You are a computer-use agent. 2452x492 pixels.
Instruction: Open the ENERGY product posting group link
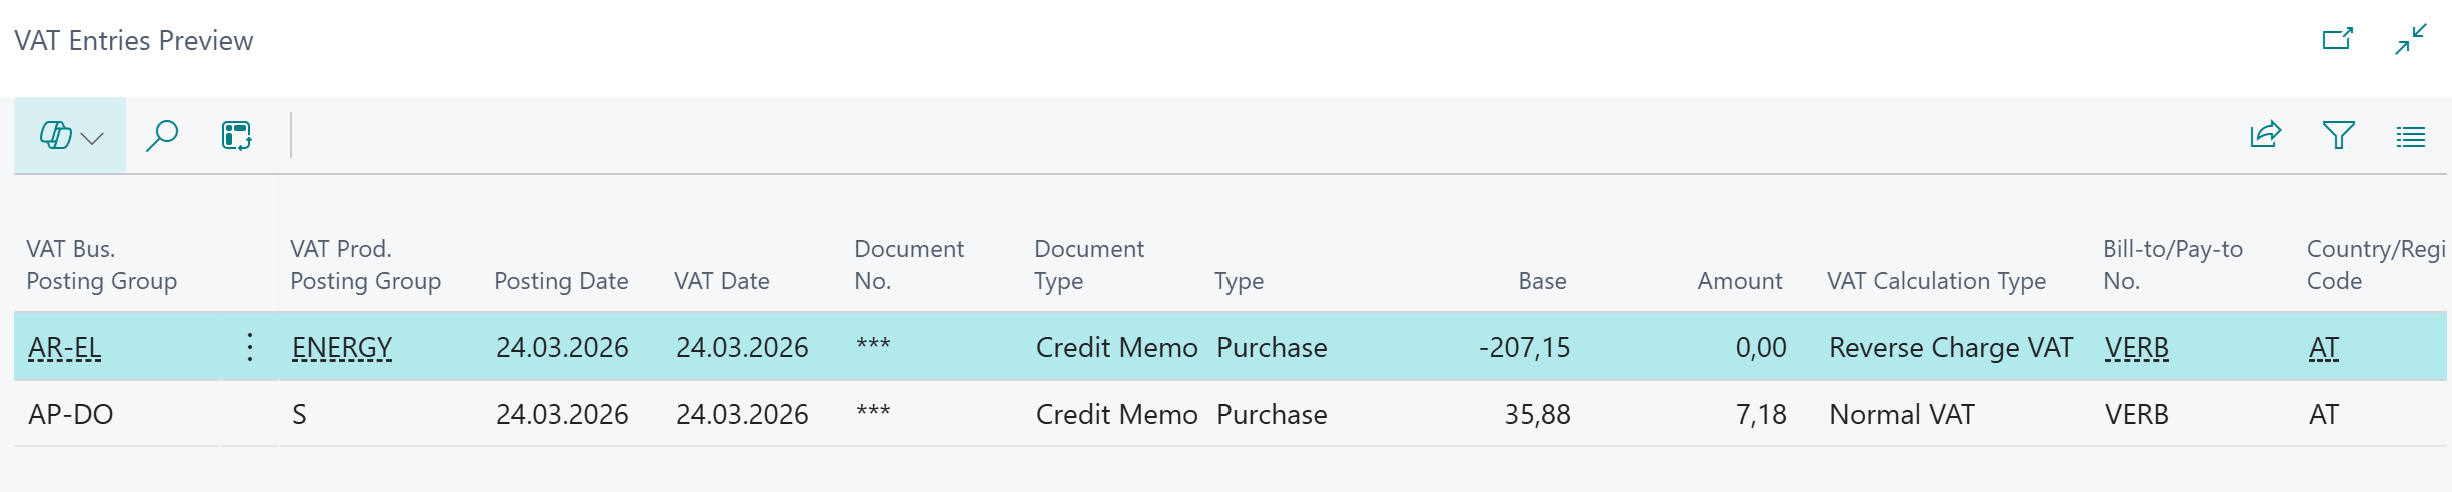coord(342,348)
